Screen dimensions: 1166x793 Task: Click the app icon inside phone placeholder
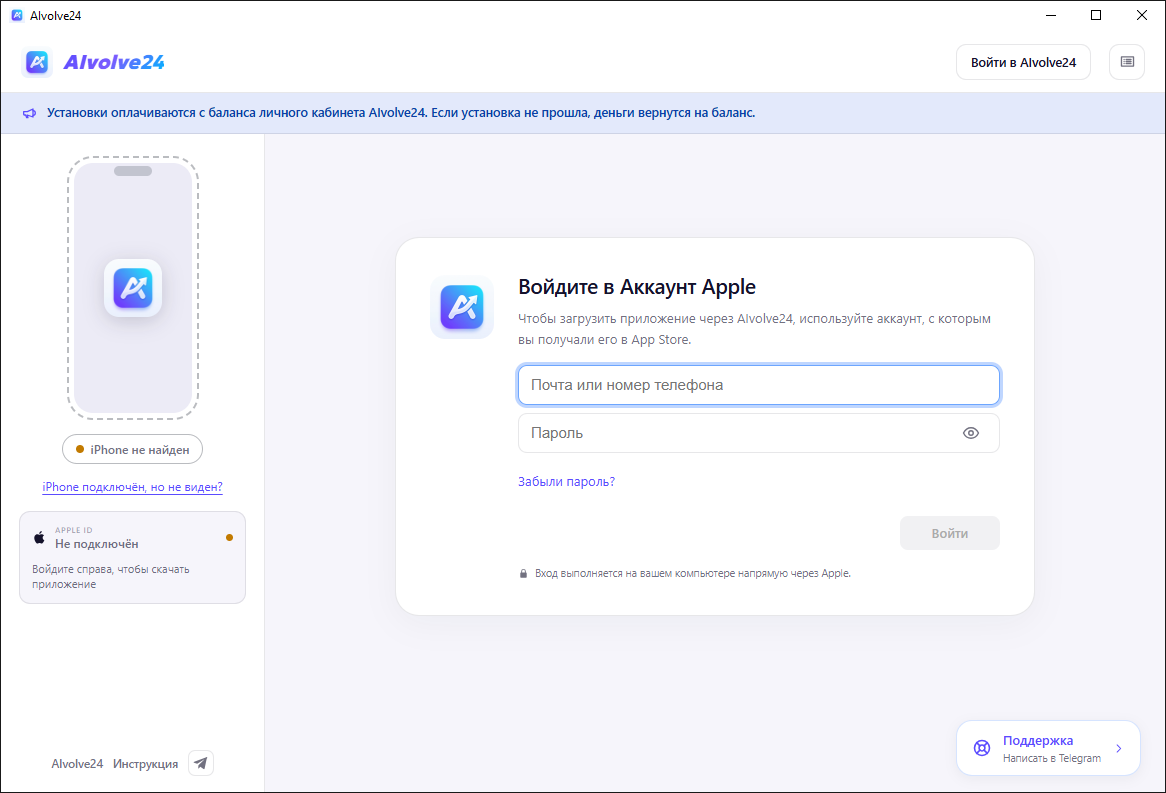point(133,288)
